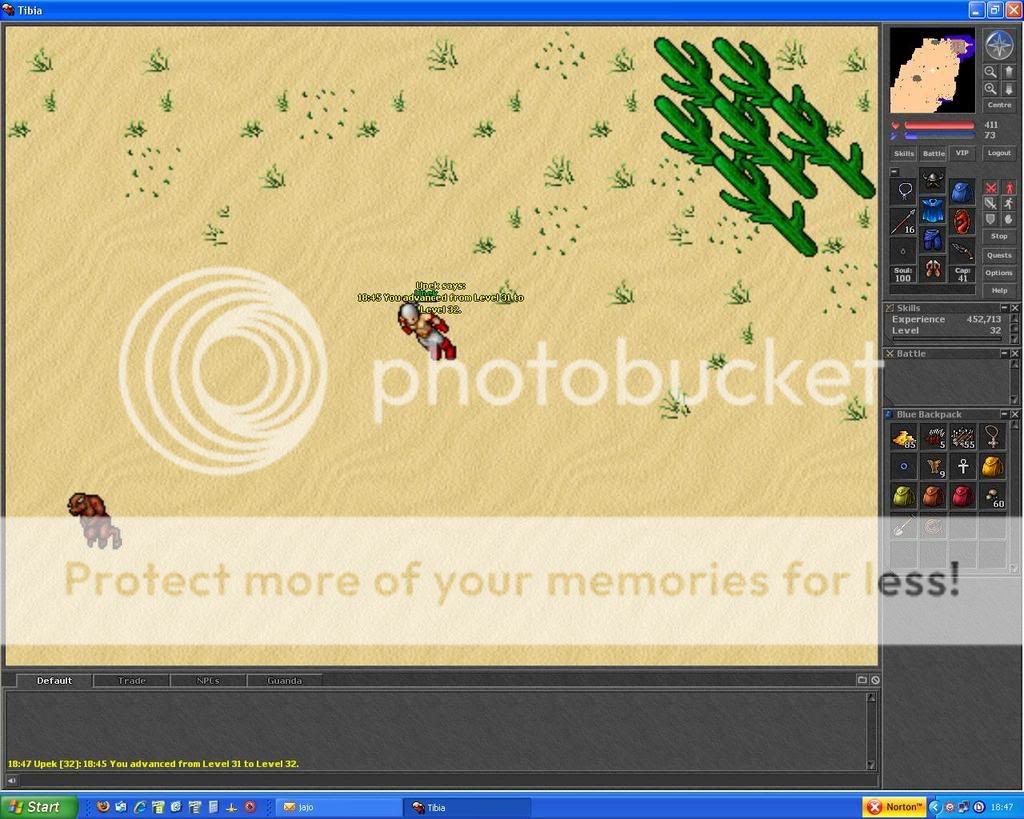The height and width of the screenshot is (819, 1024).
Task: Open the equipped blue backpack slot
Action: click(961, 191)
